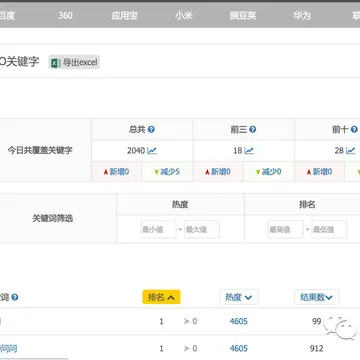This screenshot has height=360, width=360.
Task: Click the Excel icon in export button
Action: click(56, 62)
